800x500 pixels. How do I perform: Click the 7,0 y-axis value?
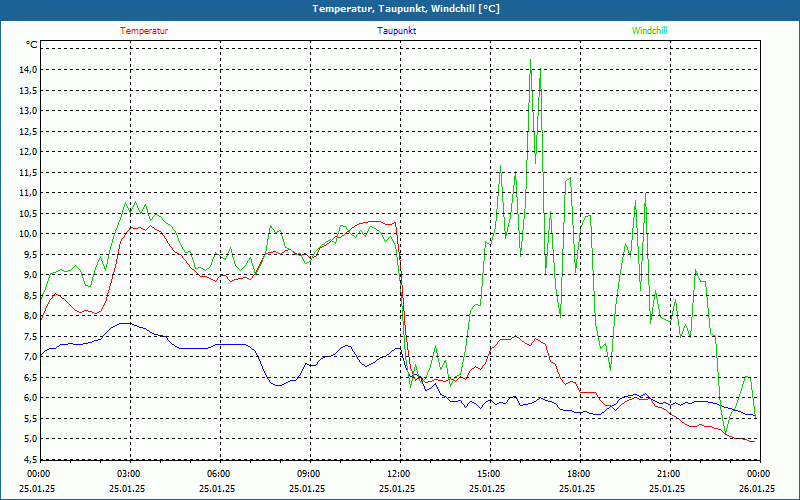[x=31, y=357]
